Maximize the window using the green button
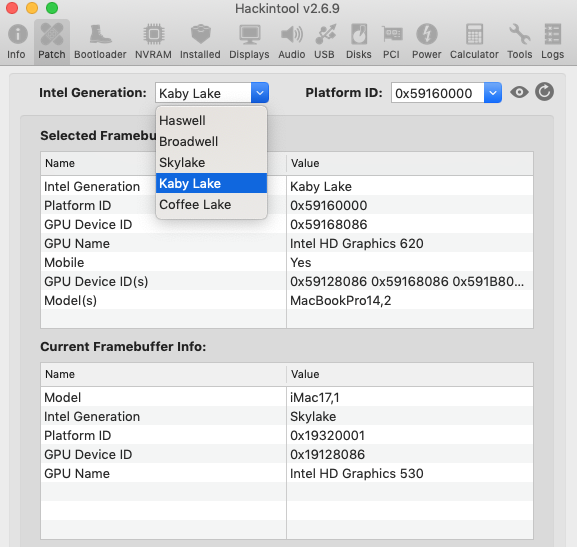Viewport: 577px width, 547px height. [x=52, y=8]
